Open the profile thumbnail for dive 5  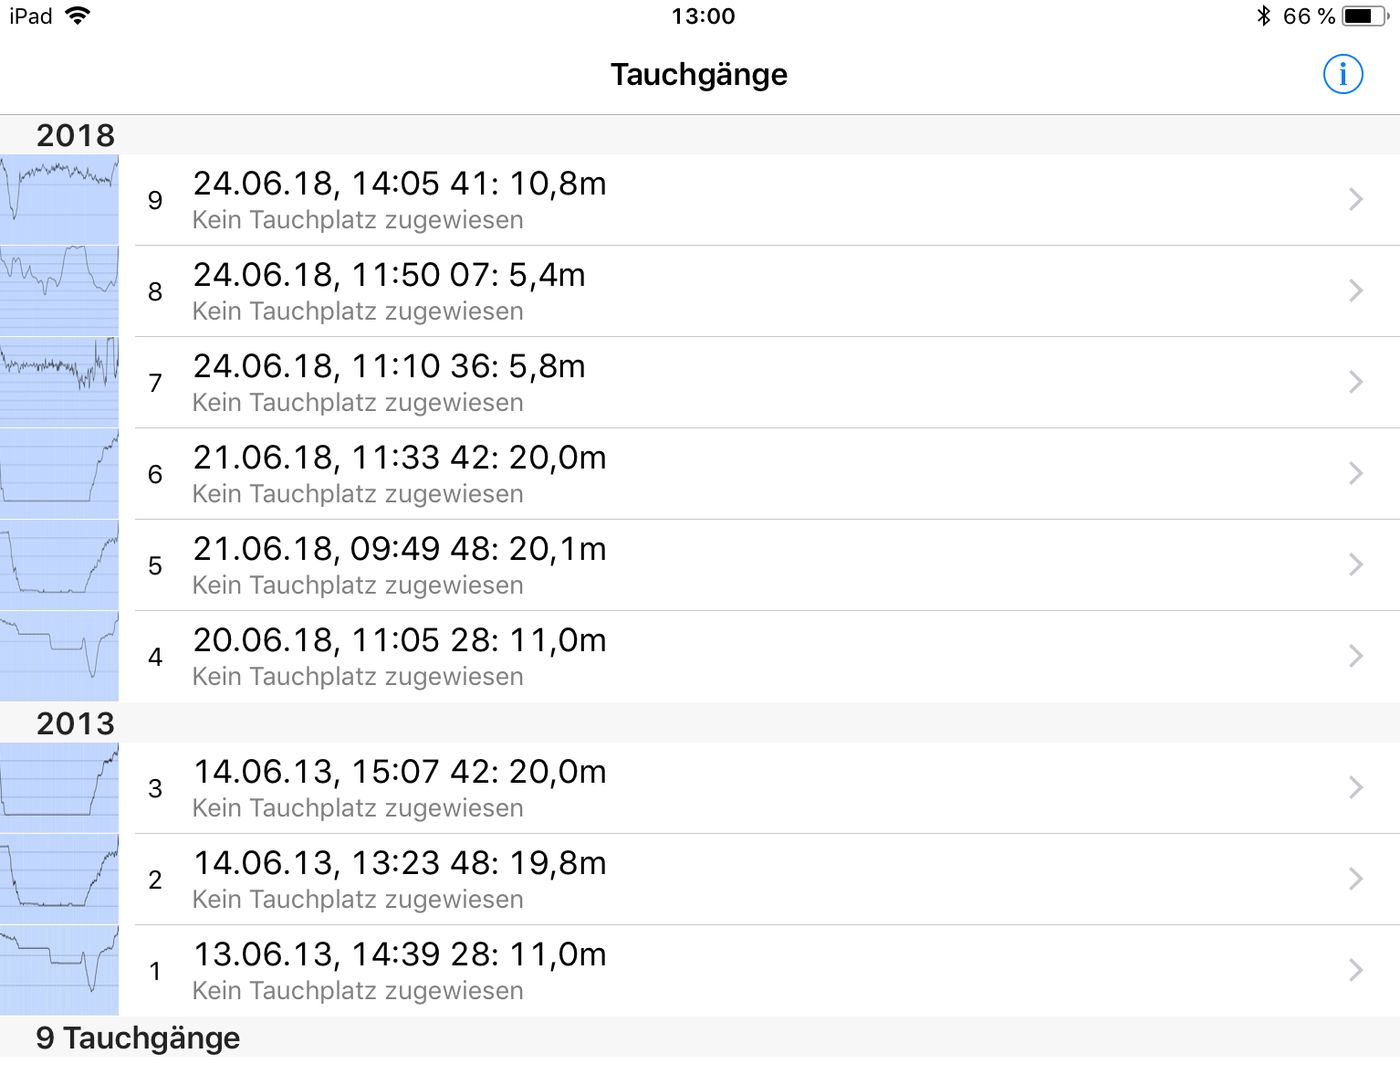(59, 565)
